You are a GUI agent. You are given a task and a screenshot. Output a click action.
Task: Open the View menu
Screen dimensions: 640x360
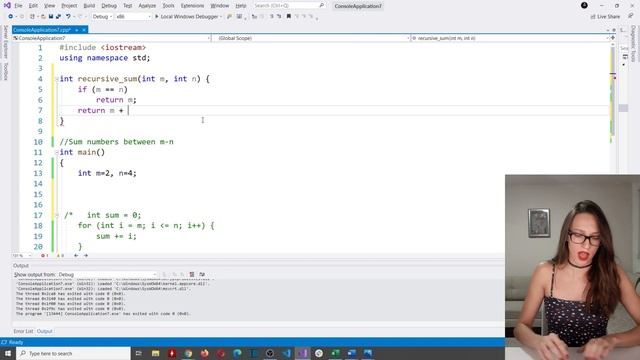(x=49, y=6)
